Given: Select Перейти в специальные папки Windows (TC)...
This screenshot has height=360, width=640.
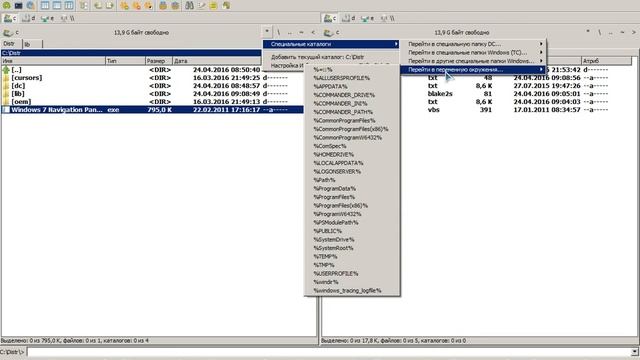Looking at the screenshot, I should tap(473, 52).
